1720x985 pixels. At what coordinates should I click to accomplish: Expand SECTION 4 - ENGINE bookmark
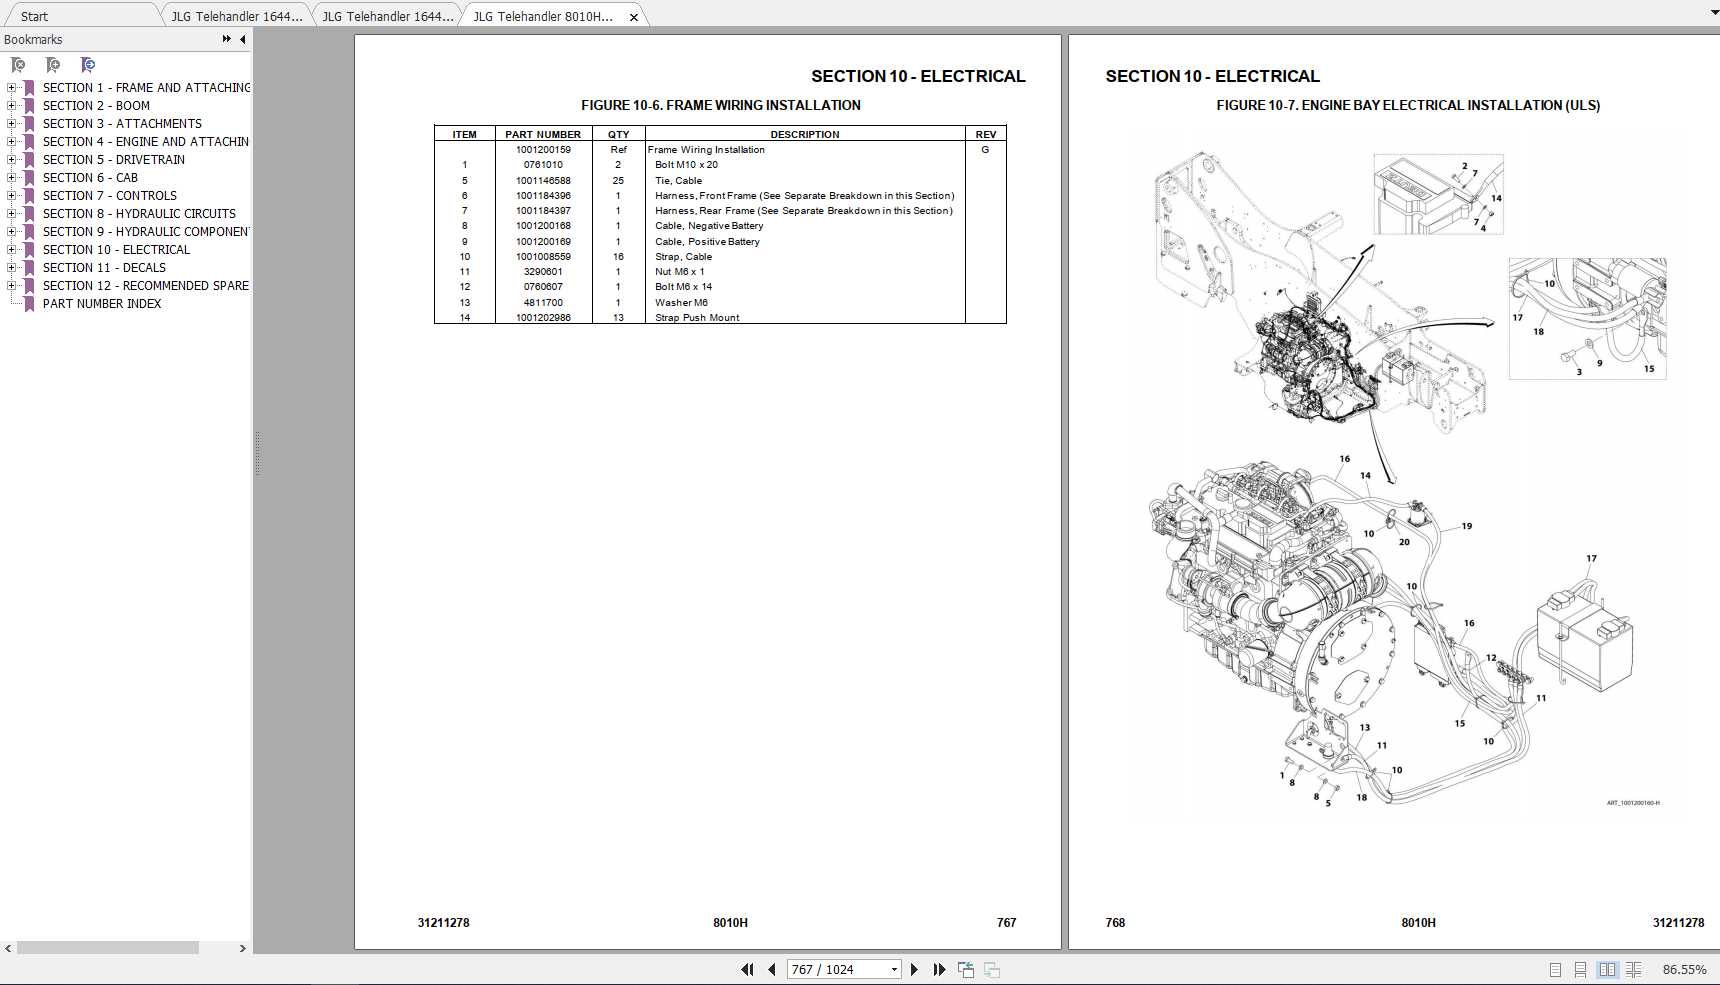coord(11,142)
